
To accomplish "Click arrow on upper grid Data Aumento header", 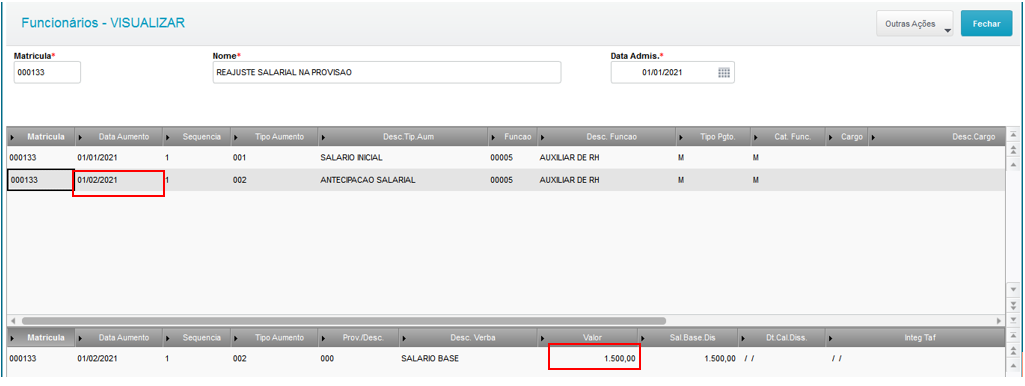I will pos(80,137).
